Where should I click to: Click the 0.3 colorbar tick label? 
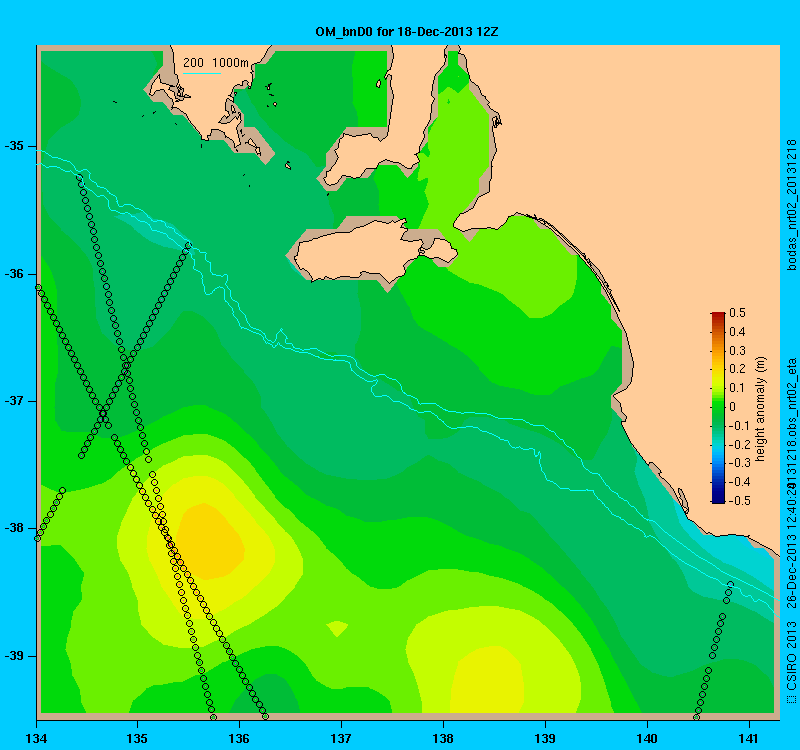[737, 351]
